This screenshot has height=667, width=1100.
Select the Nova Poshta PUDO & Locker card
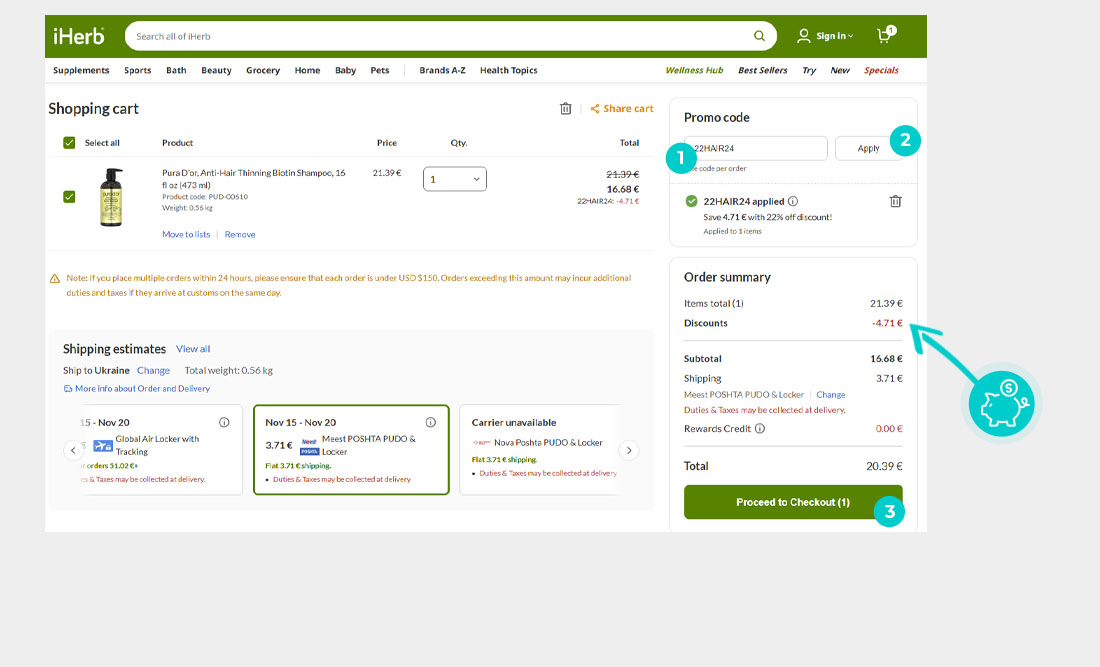pos(540,450)
